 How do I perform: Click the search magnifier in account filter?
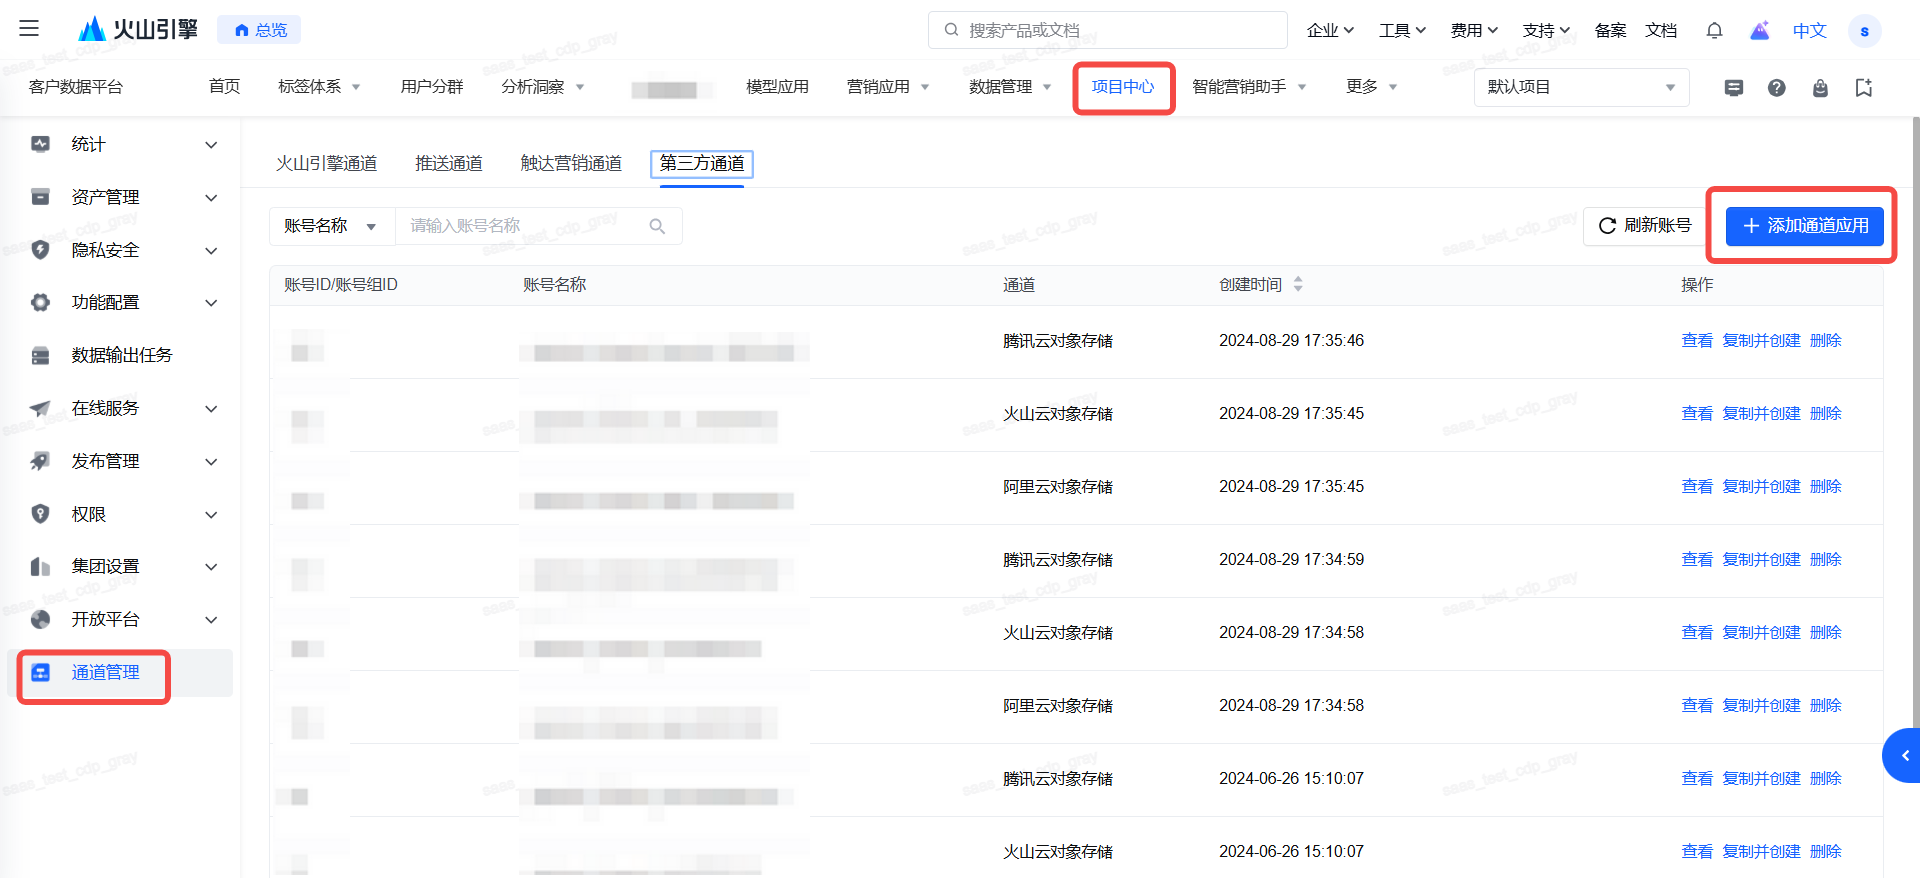pyautogui.click(x=657, y=226)
